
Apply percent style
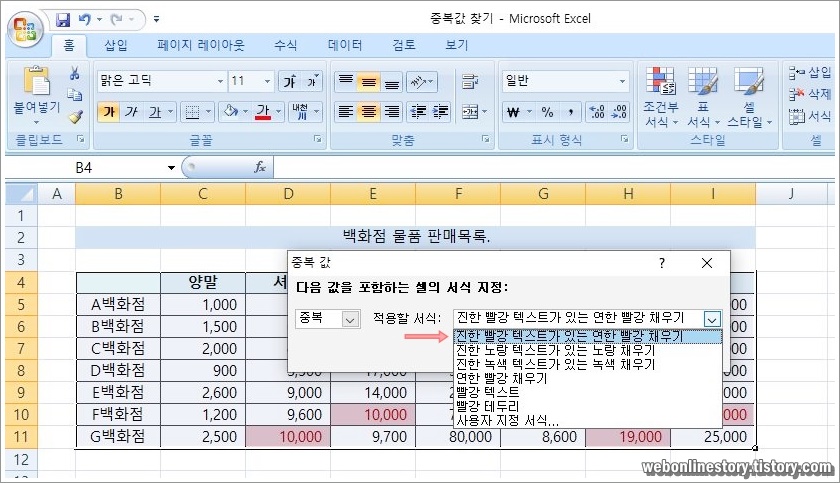click(x=547, y=112)
